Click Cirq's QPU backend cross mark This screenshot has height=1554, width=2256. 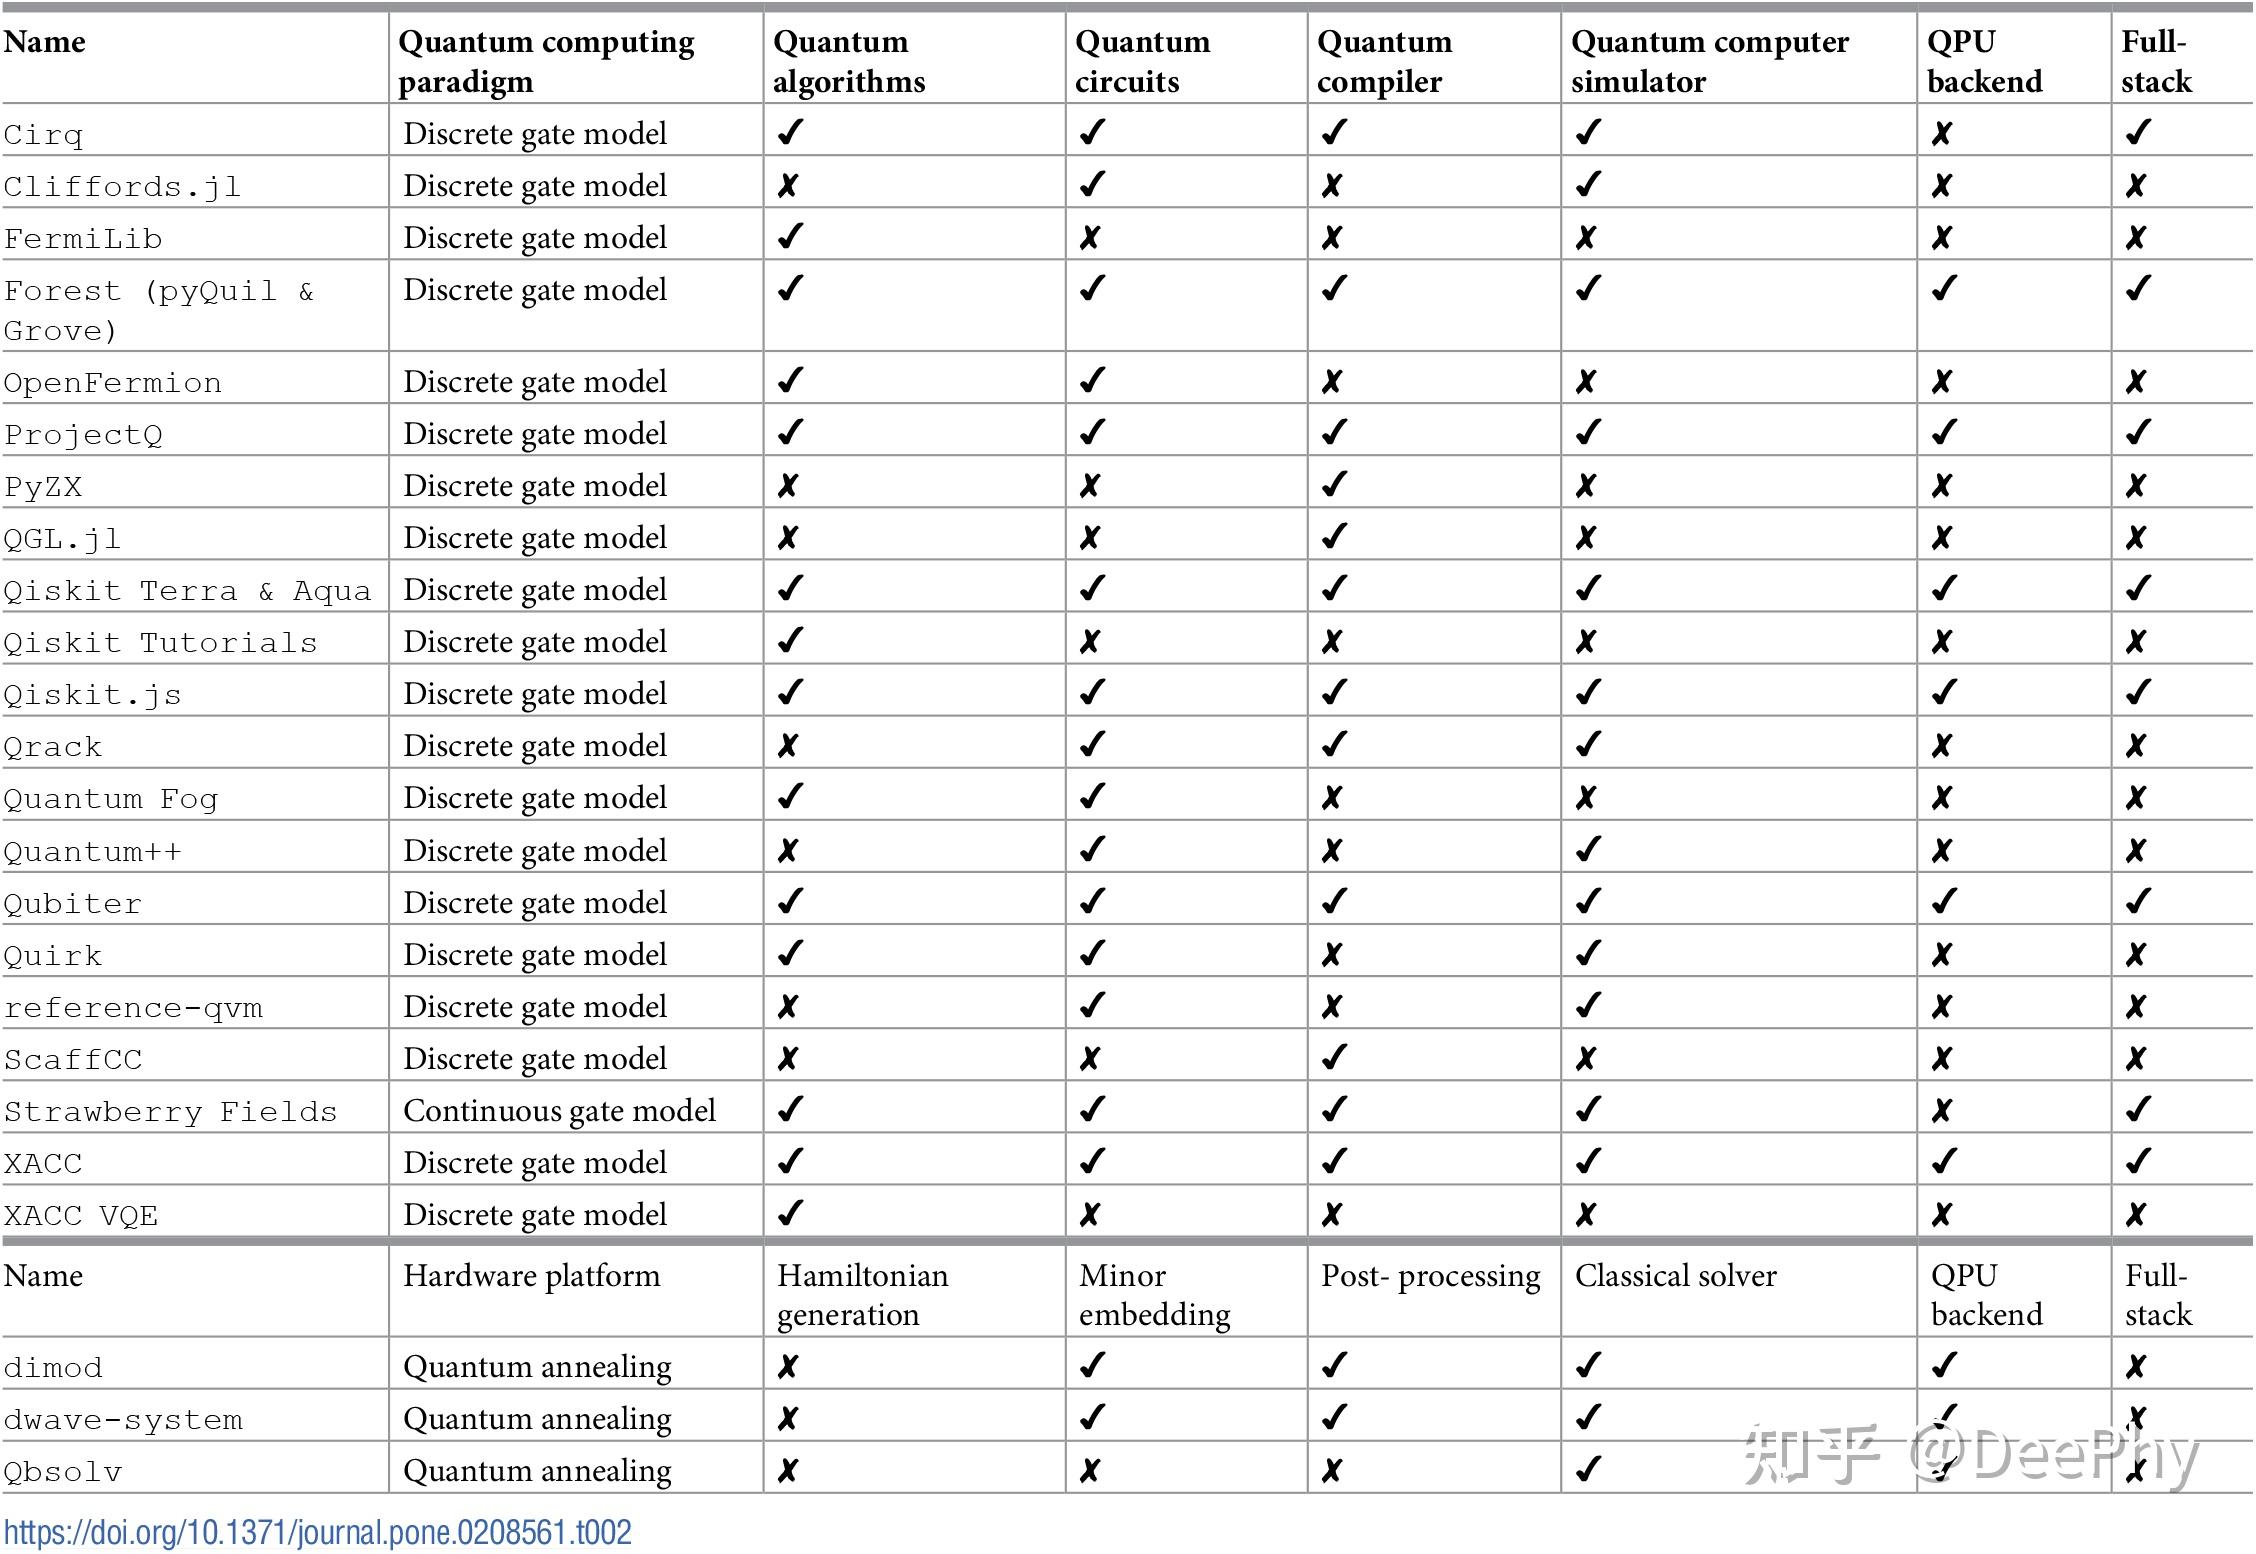coord(1941,134)
